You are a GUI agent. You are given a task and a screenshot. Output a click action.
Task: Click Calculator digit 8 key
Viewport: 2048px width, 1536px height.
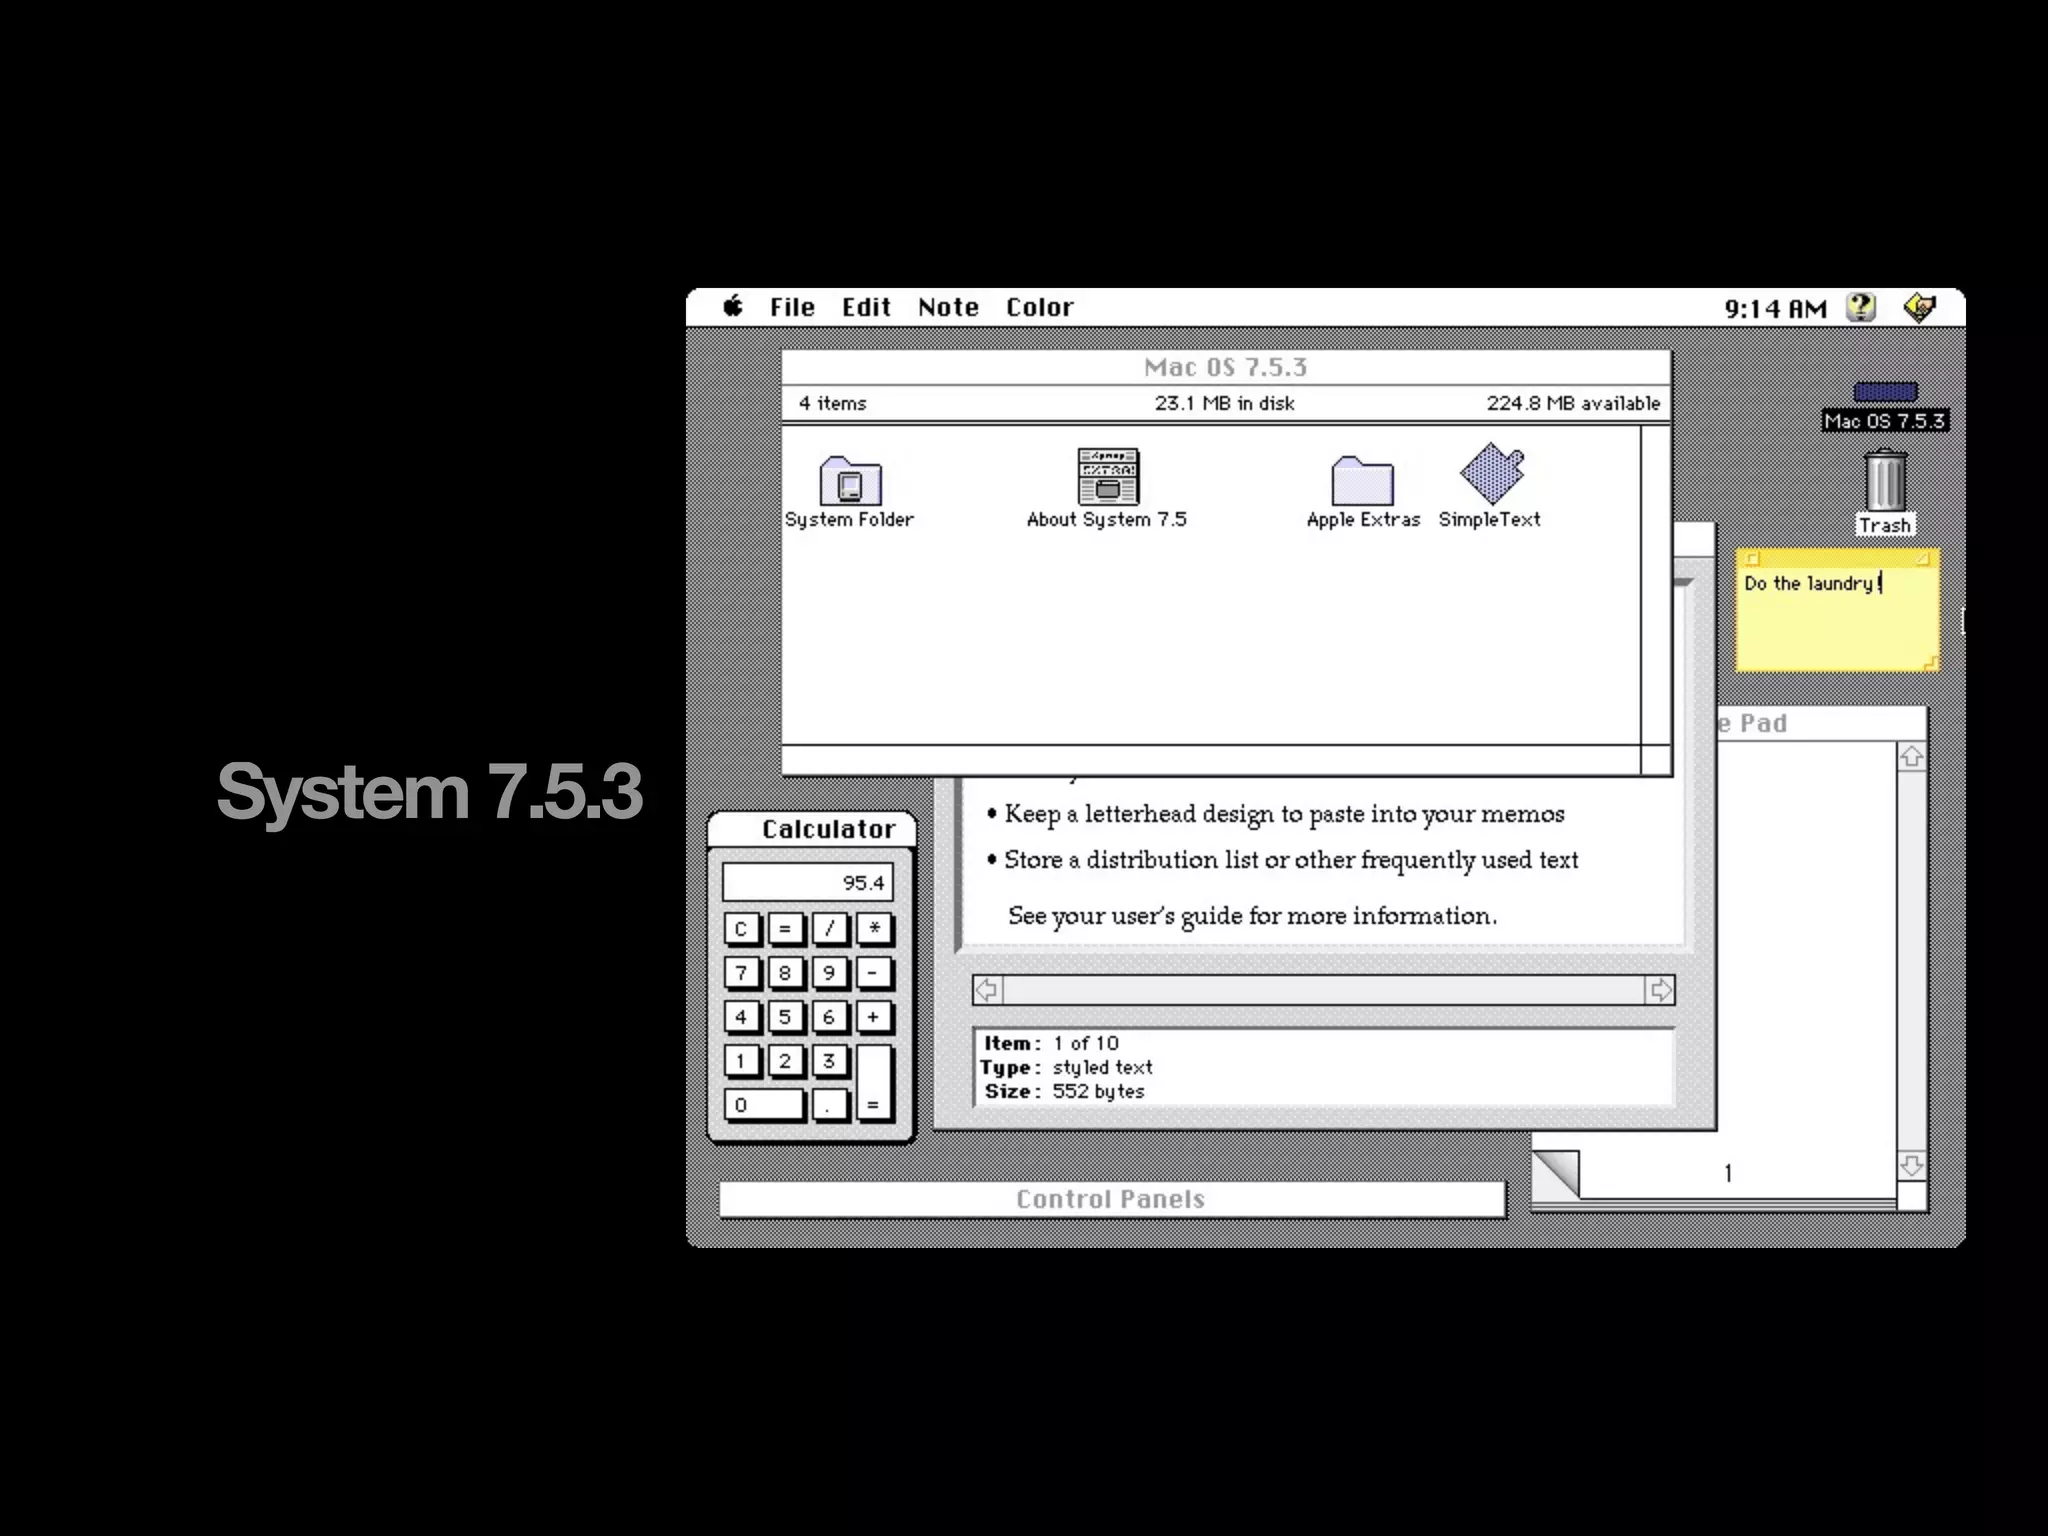(785, 973)
